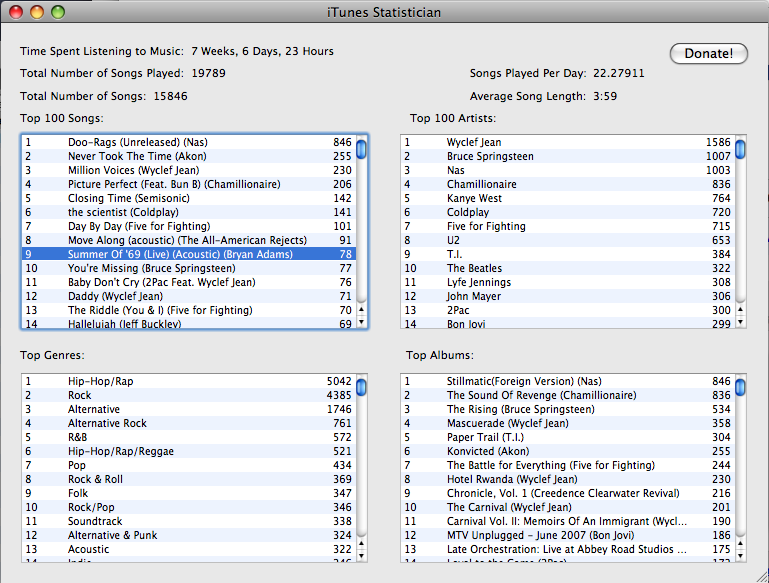Screen dimensions: 769x583
Task: Select genre Folk
Action: point(189,493)
